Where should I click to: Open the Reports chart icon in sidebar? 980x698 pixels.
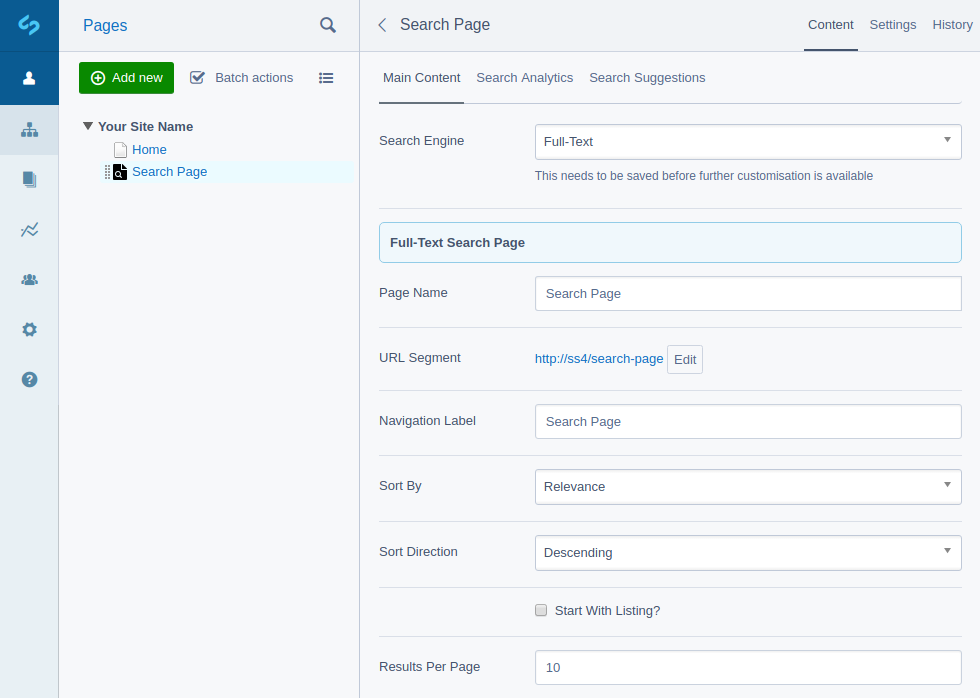[29, 229]
